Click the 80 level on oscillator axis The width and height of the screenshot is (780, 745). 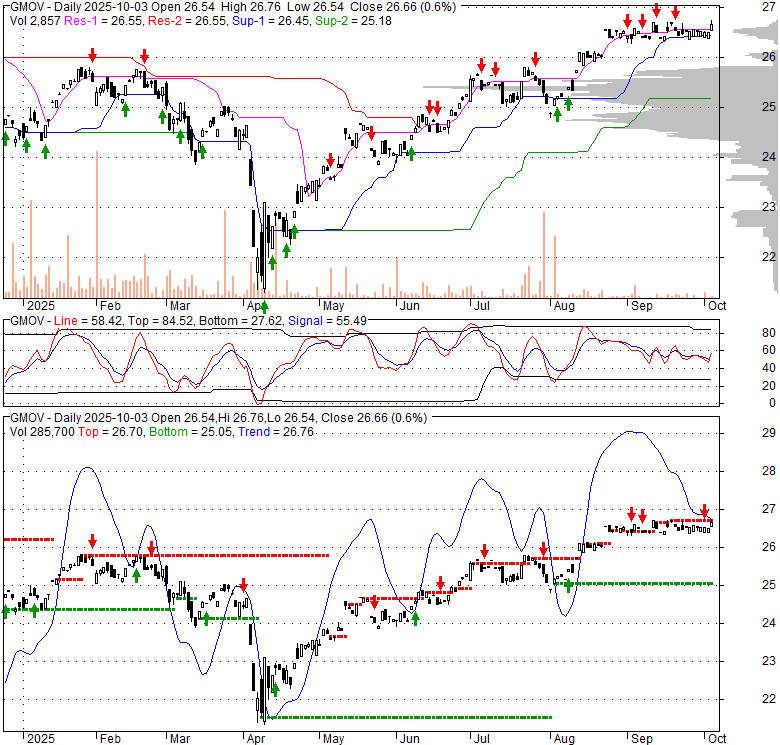[769, 333]
